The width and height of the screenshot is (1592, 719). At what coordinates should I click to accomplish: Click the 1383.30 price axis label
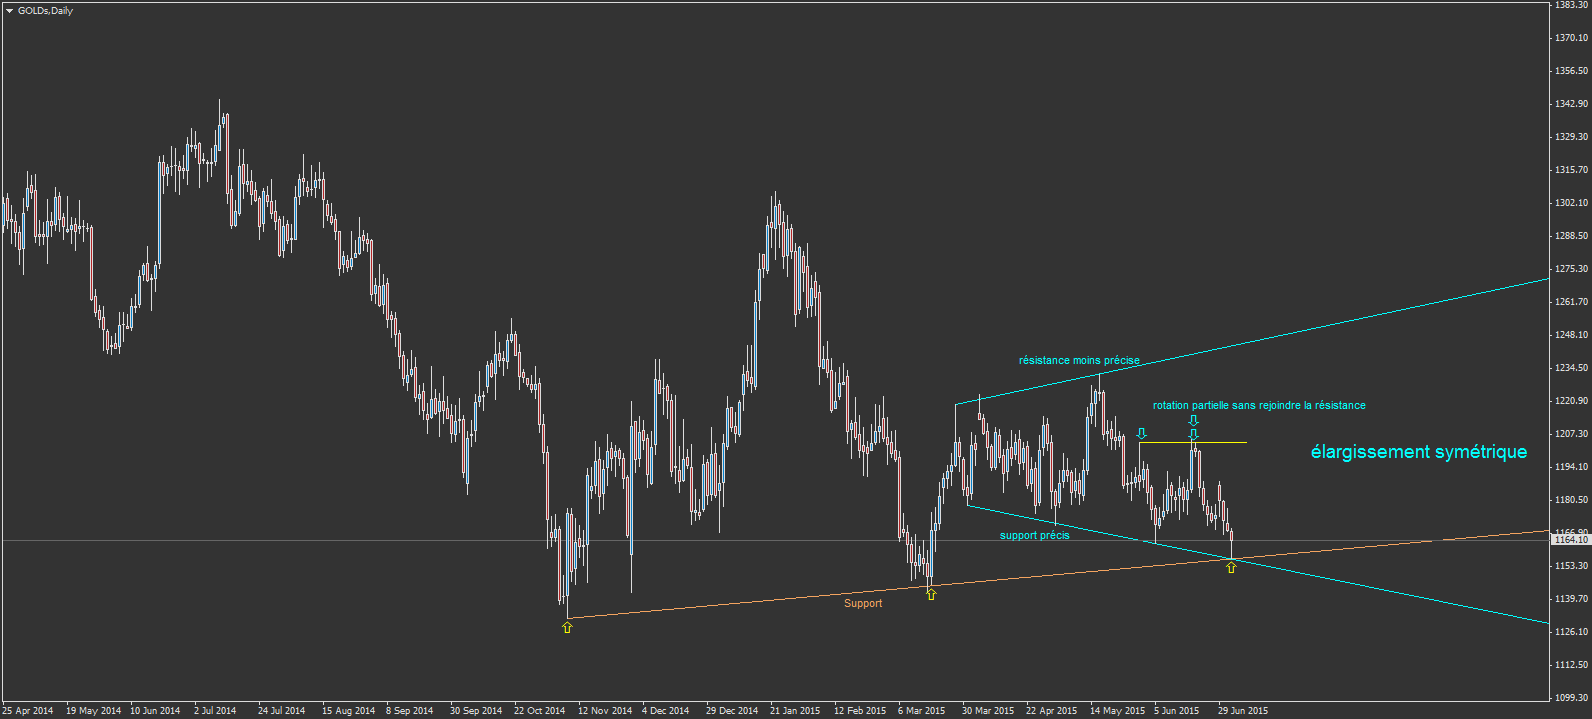pyautogui.click(x=1571, y=5)
